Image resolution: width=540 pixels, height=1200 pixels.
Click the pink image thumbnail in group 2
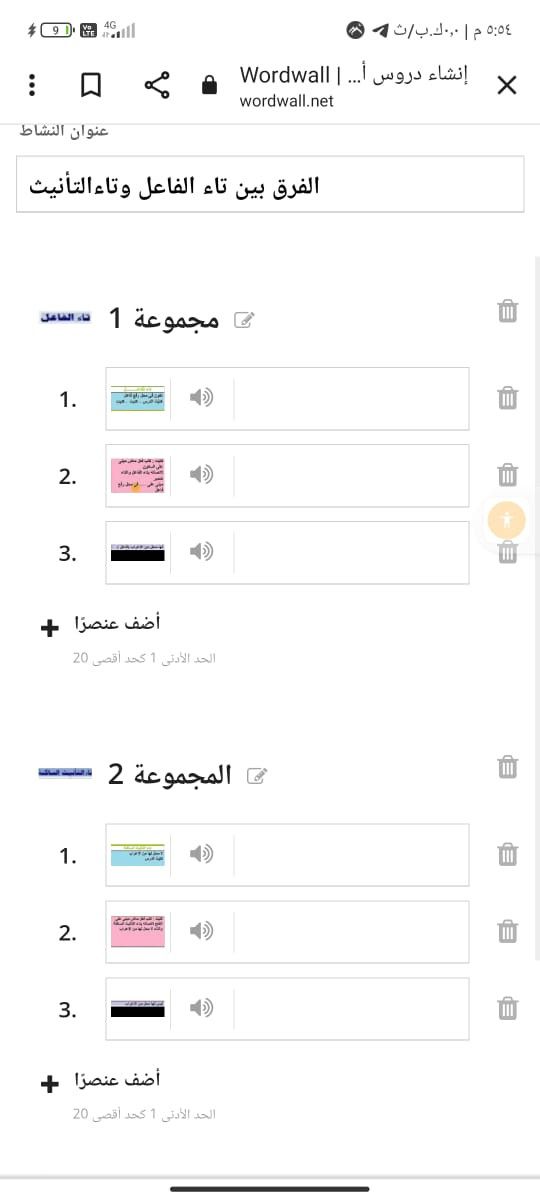coord(138,932)
